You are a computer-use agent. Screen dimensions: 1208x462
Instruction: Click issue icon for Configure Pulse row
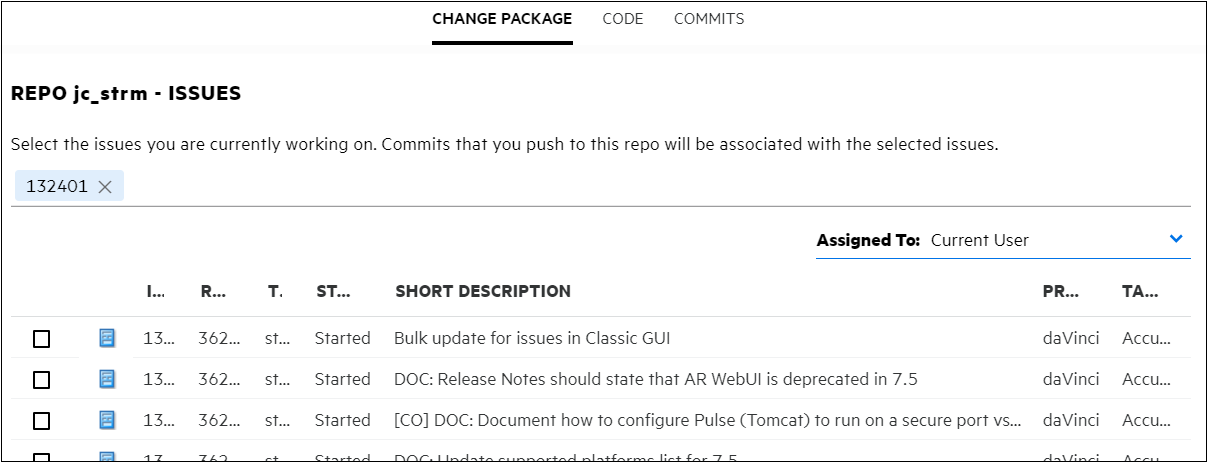point(107,420)
